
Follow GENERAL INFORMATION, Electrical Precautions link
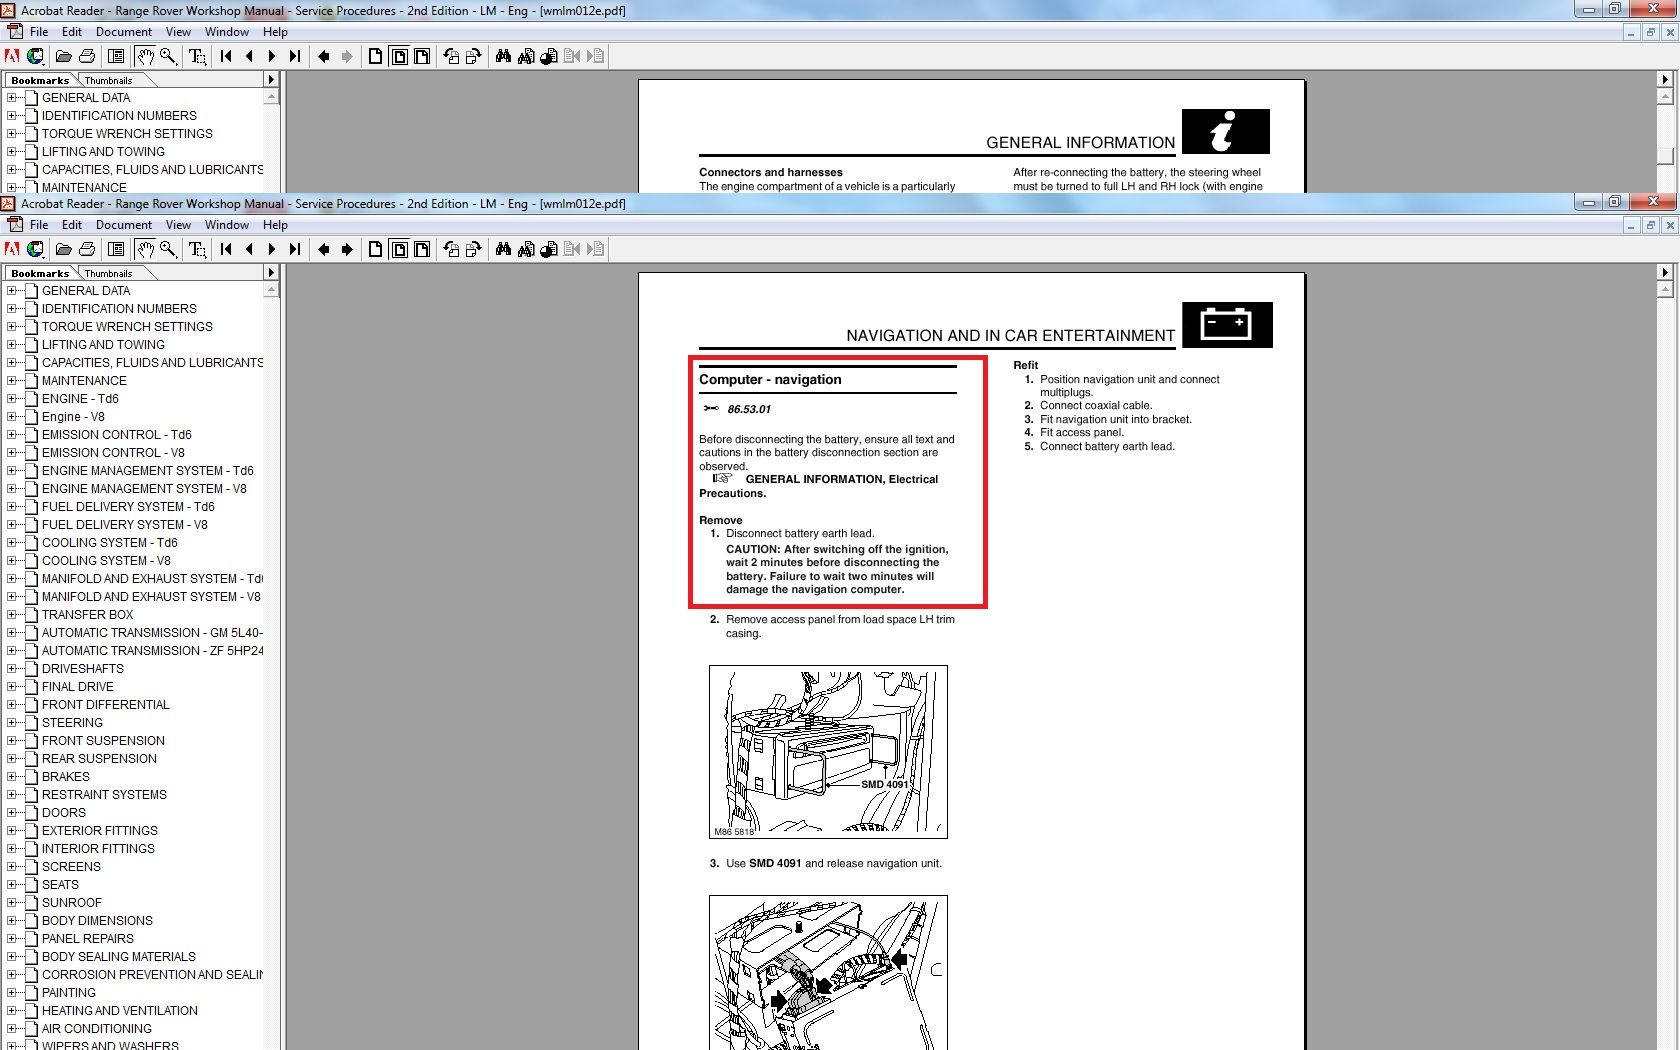click(x=818, y=486)
